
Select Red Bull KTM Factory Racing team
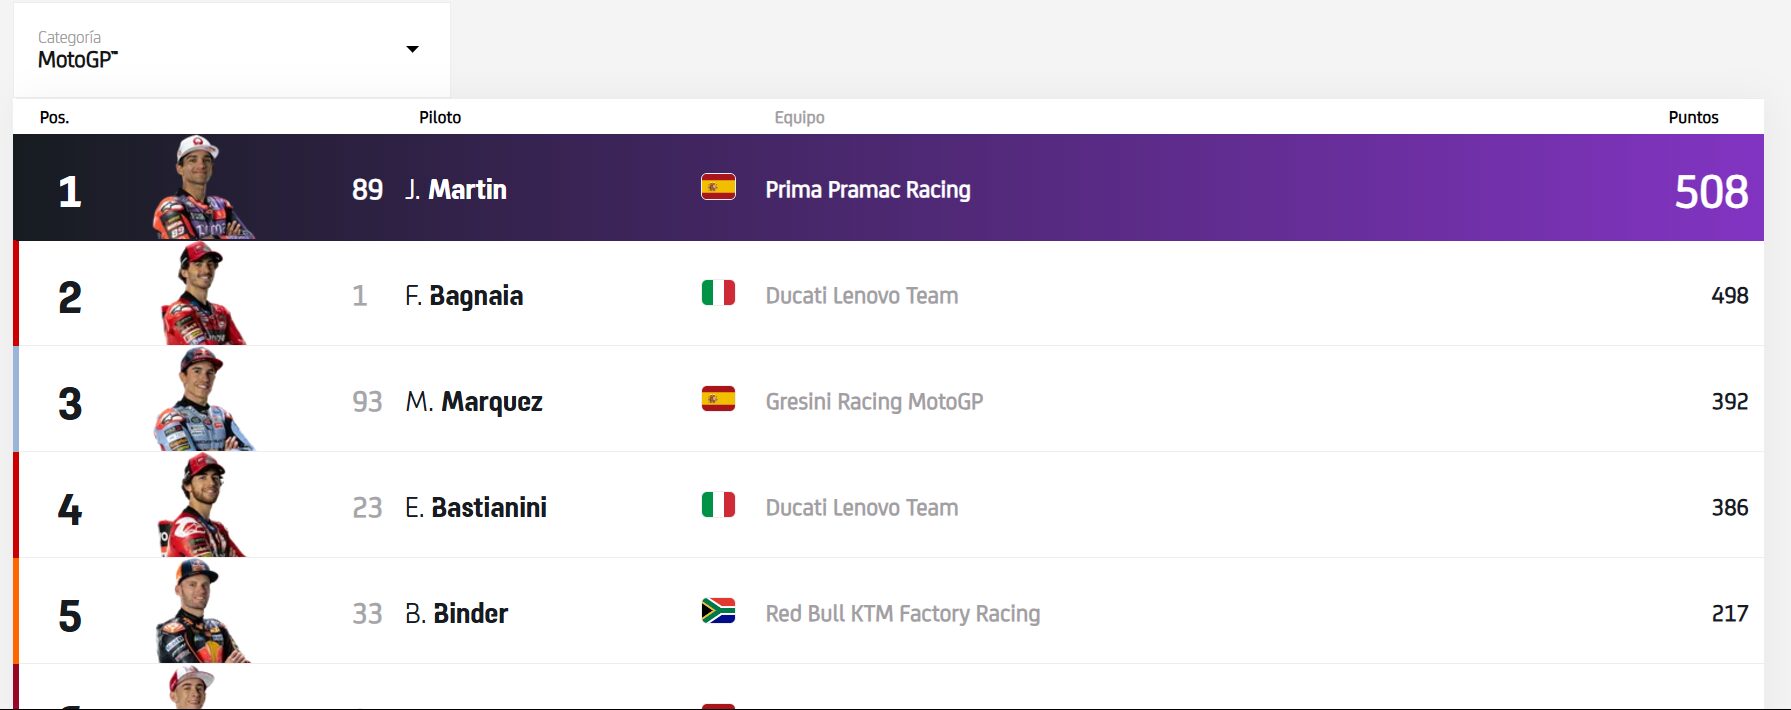tap(902, 614)
